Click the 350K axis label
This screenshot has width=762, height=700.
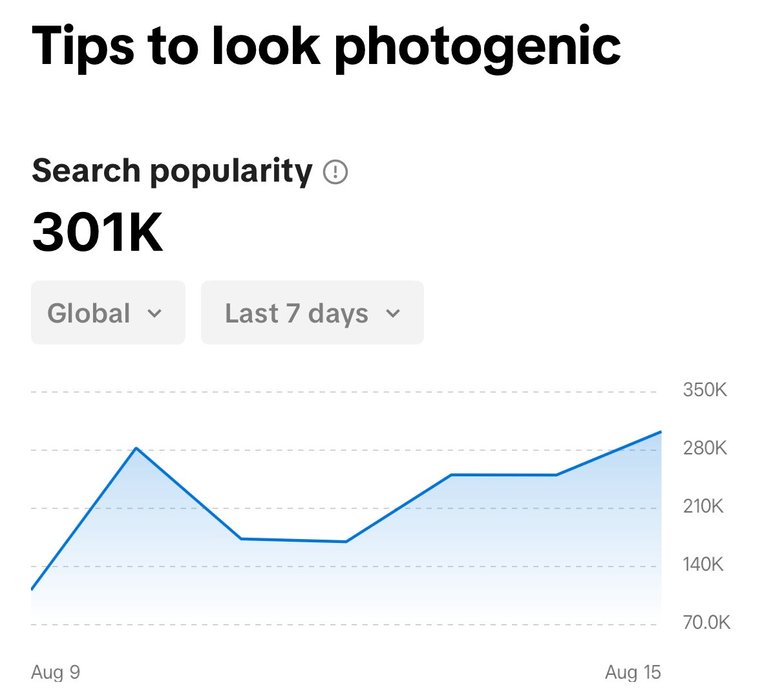[x=704, y=390]
